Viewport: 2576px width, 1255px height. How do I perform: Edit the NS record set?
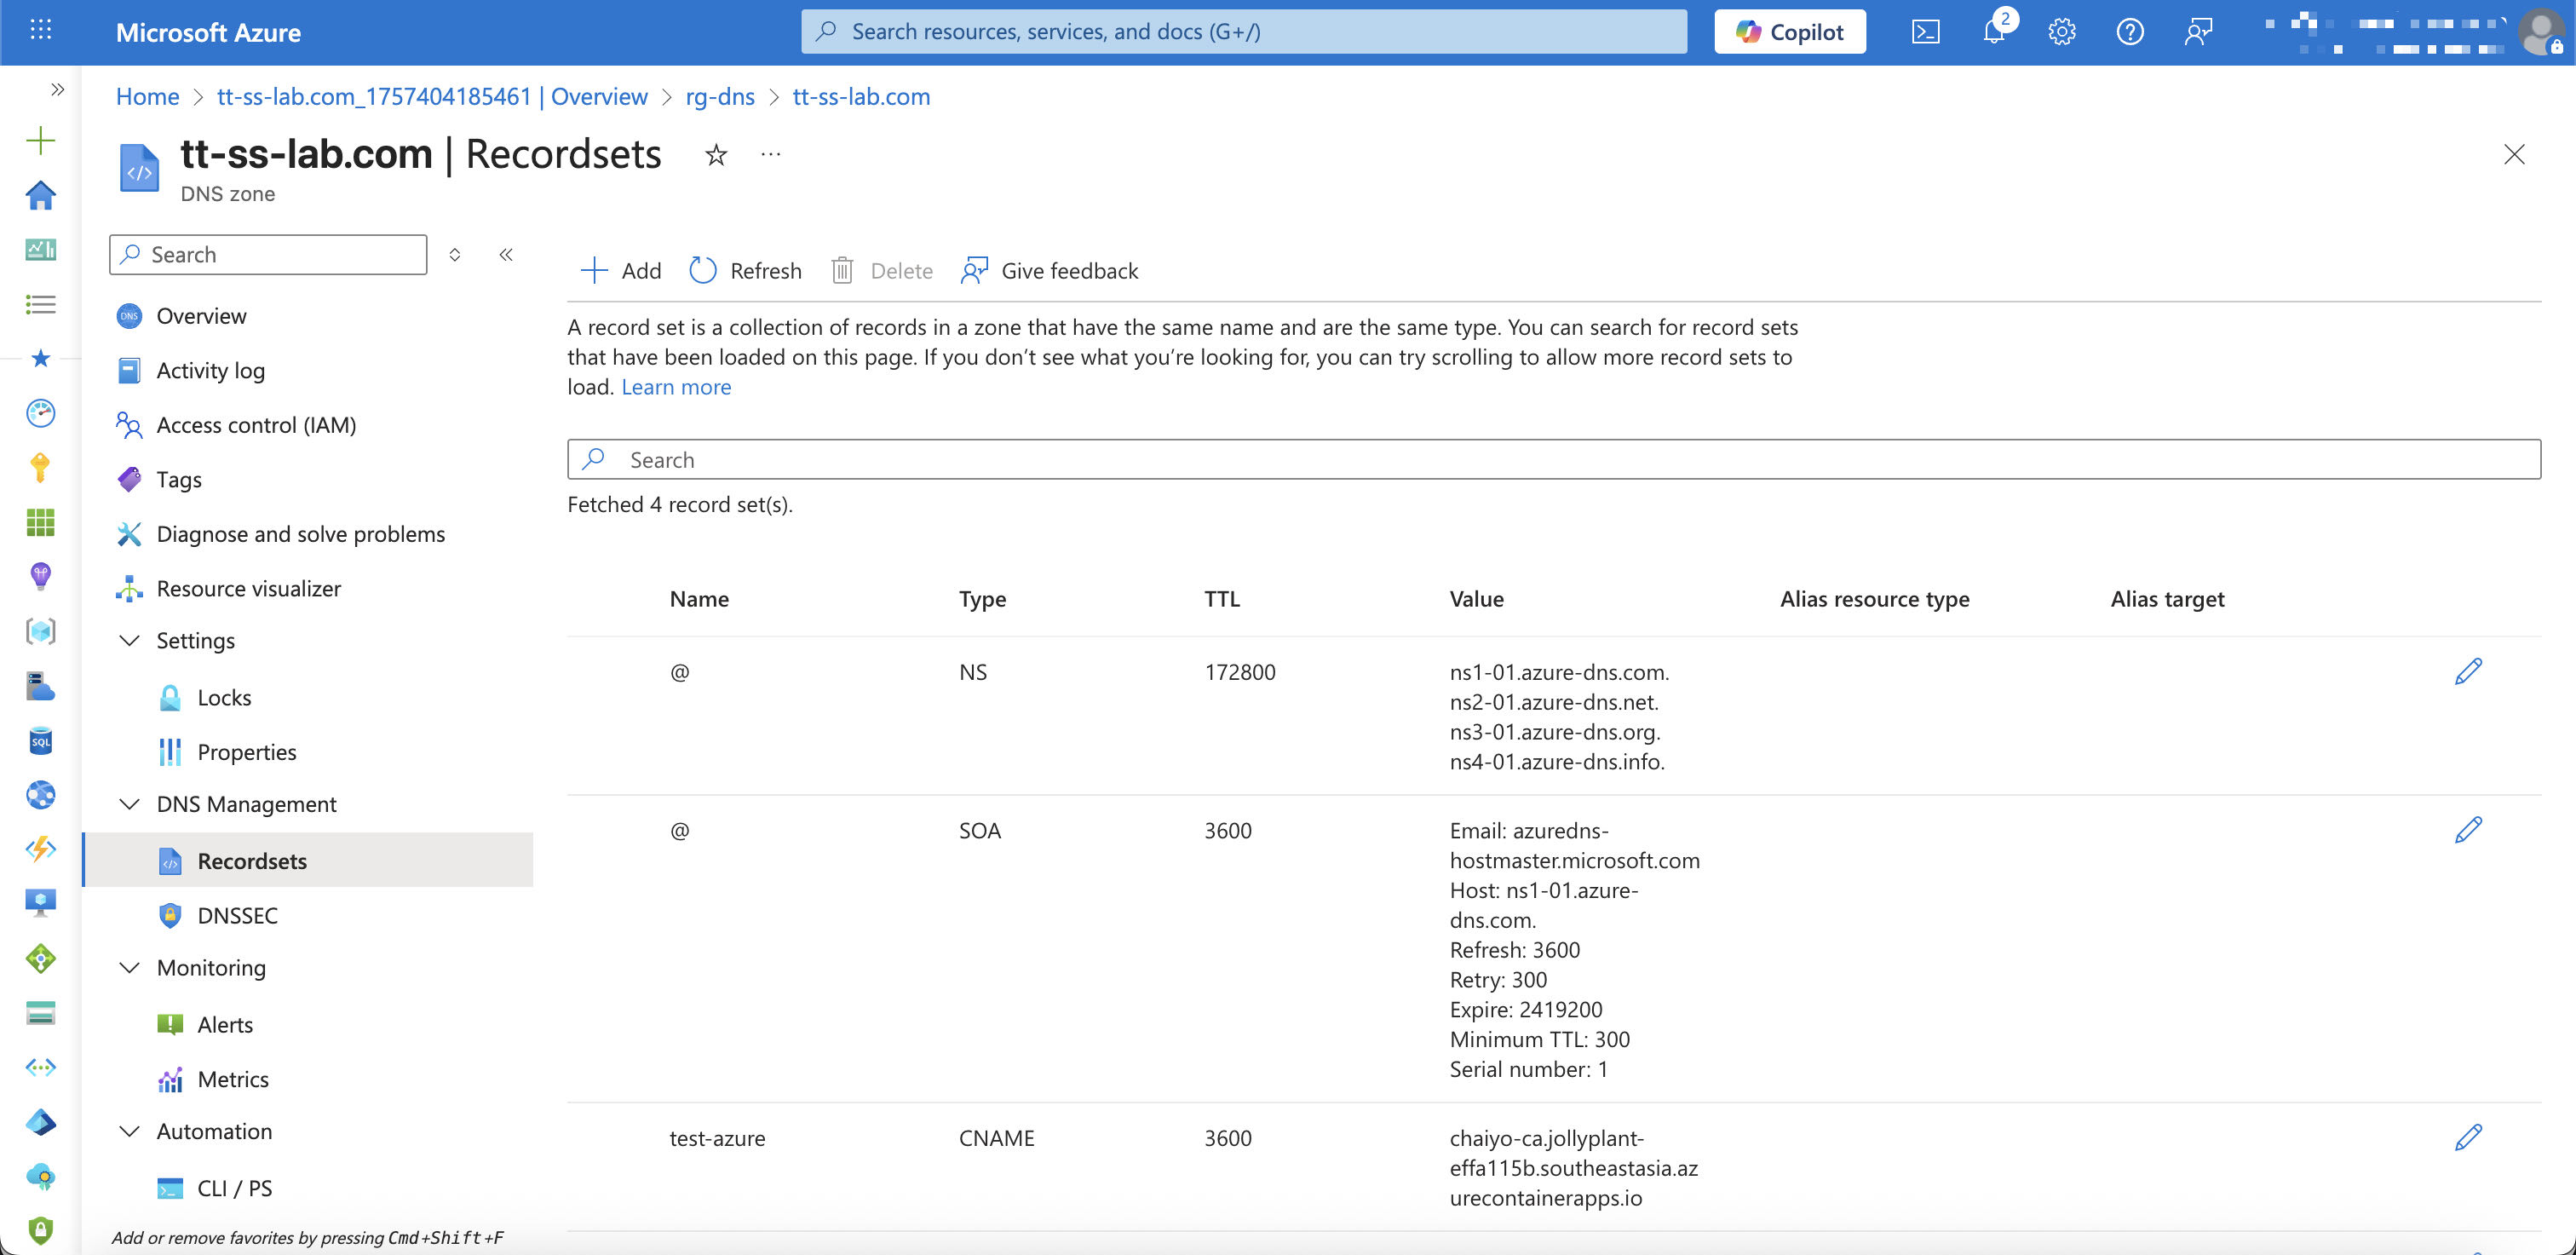coord(2468,671)
